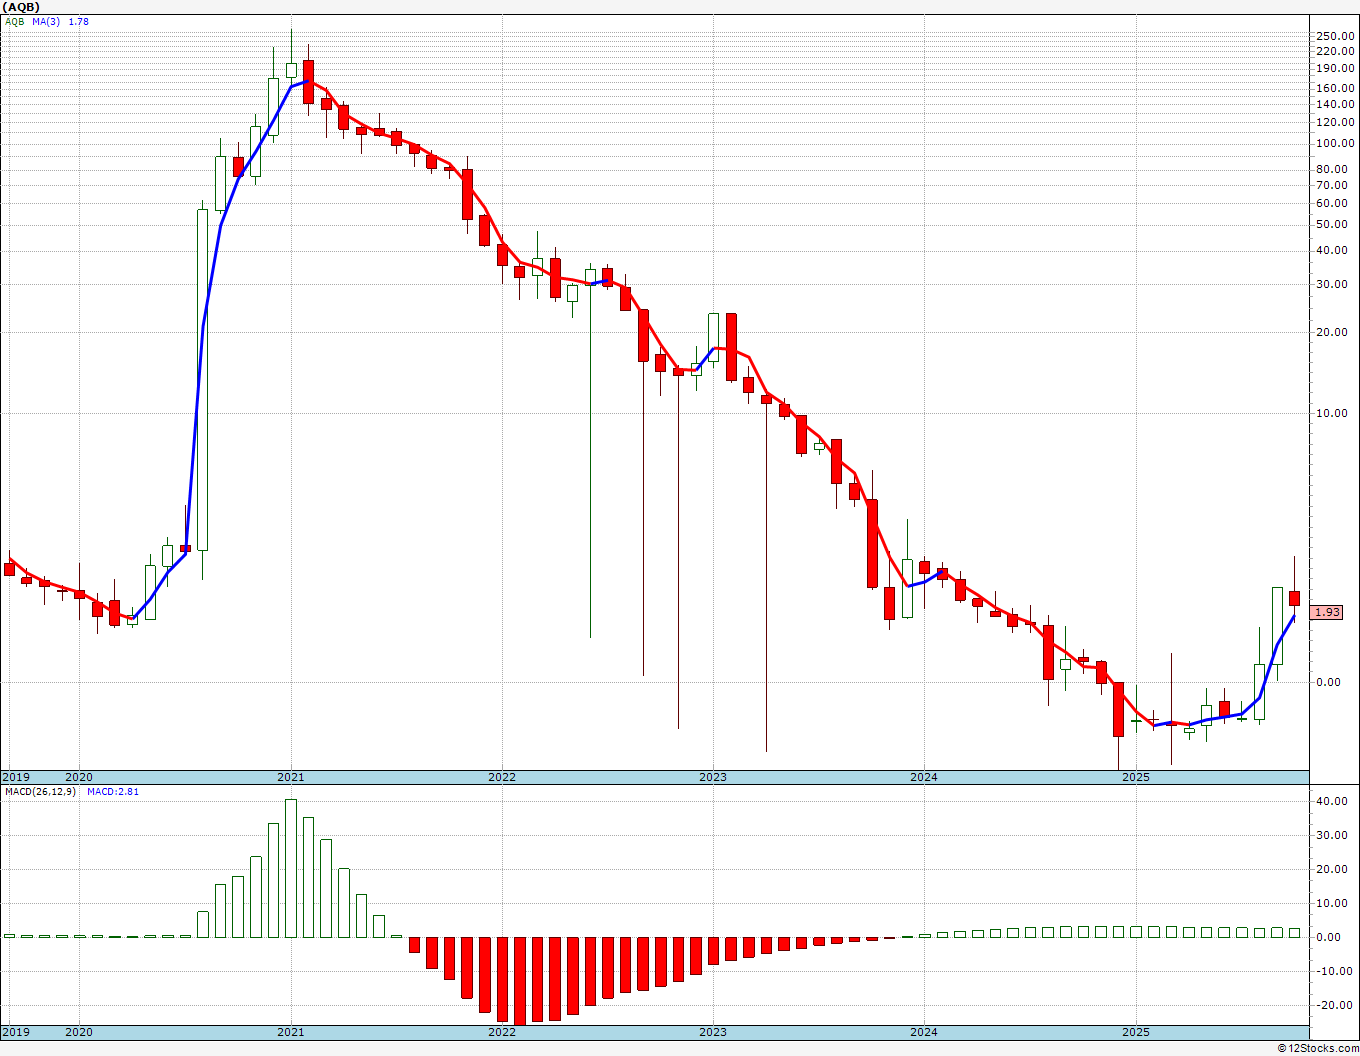This screenshot has width=1360, height=1056.
Task: Select 2021 on the price chart timeline
Action: pyautogui.click(x=290, y=777)
